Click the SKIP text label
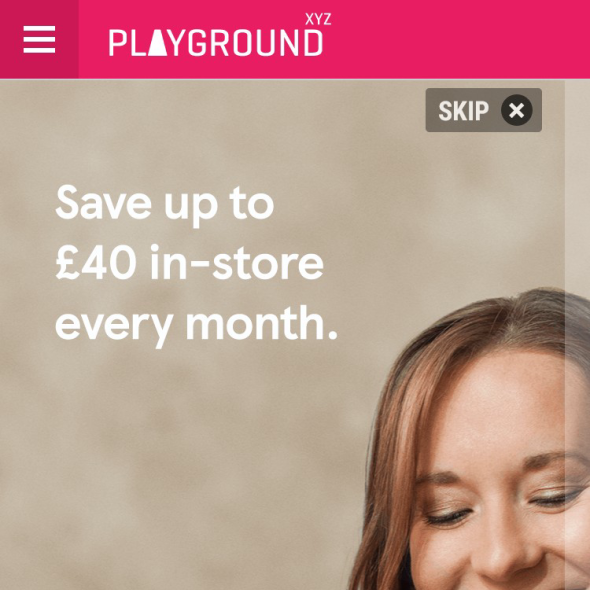 [464, 111]
